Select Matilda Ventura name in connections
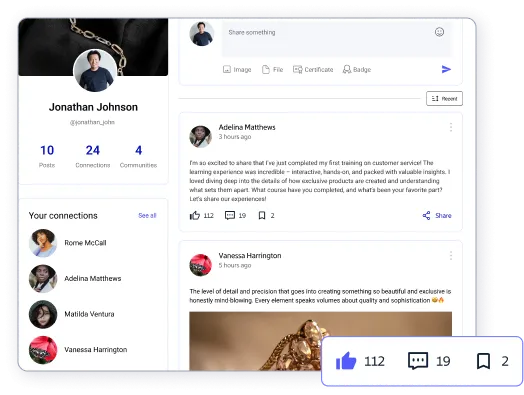524x395 pixels. [x=89, y=314]
